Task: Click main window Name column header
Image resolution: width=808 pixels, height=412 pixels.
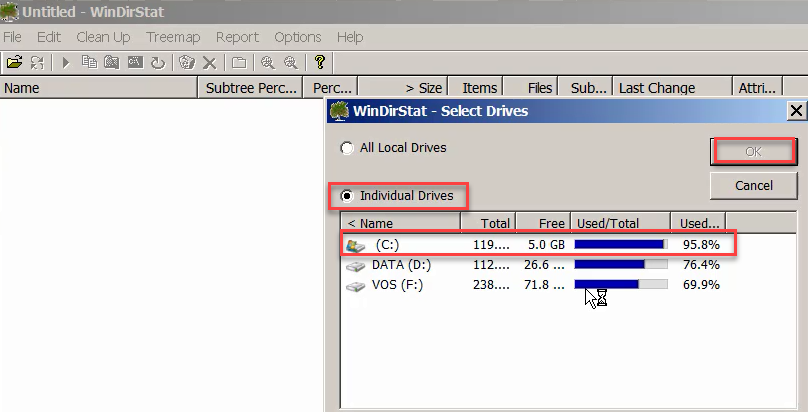Action: point(99,88)
